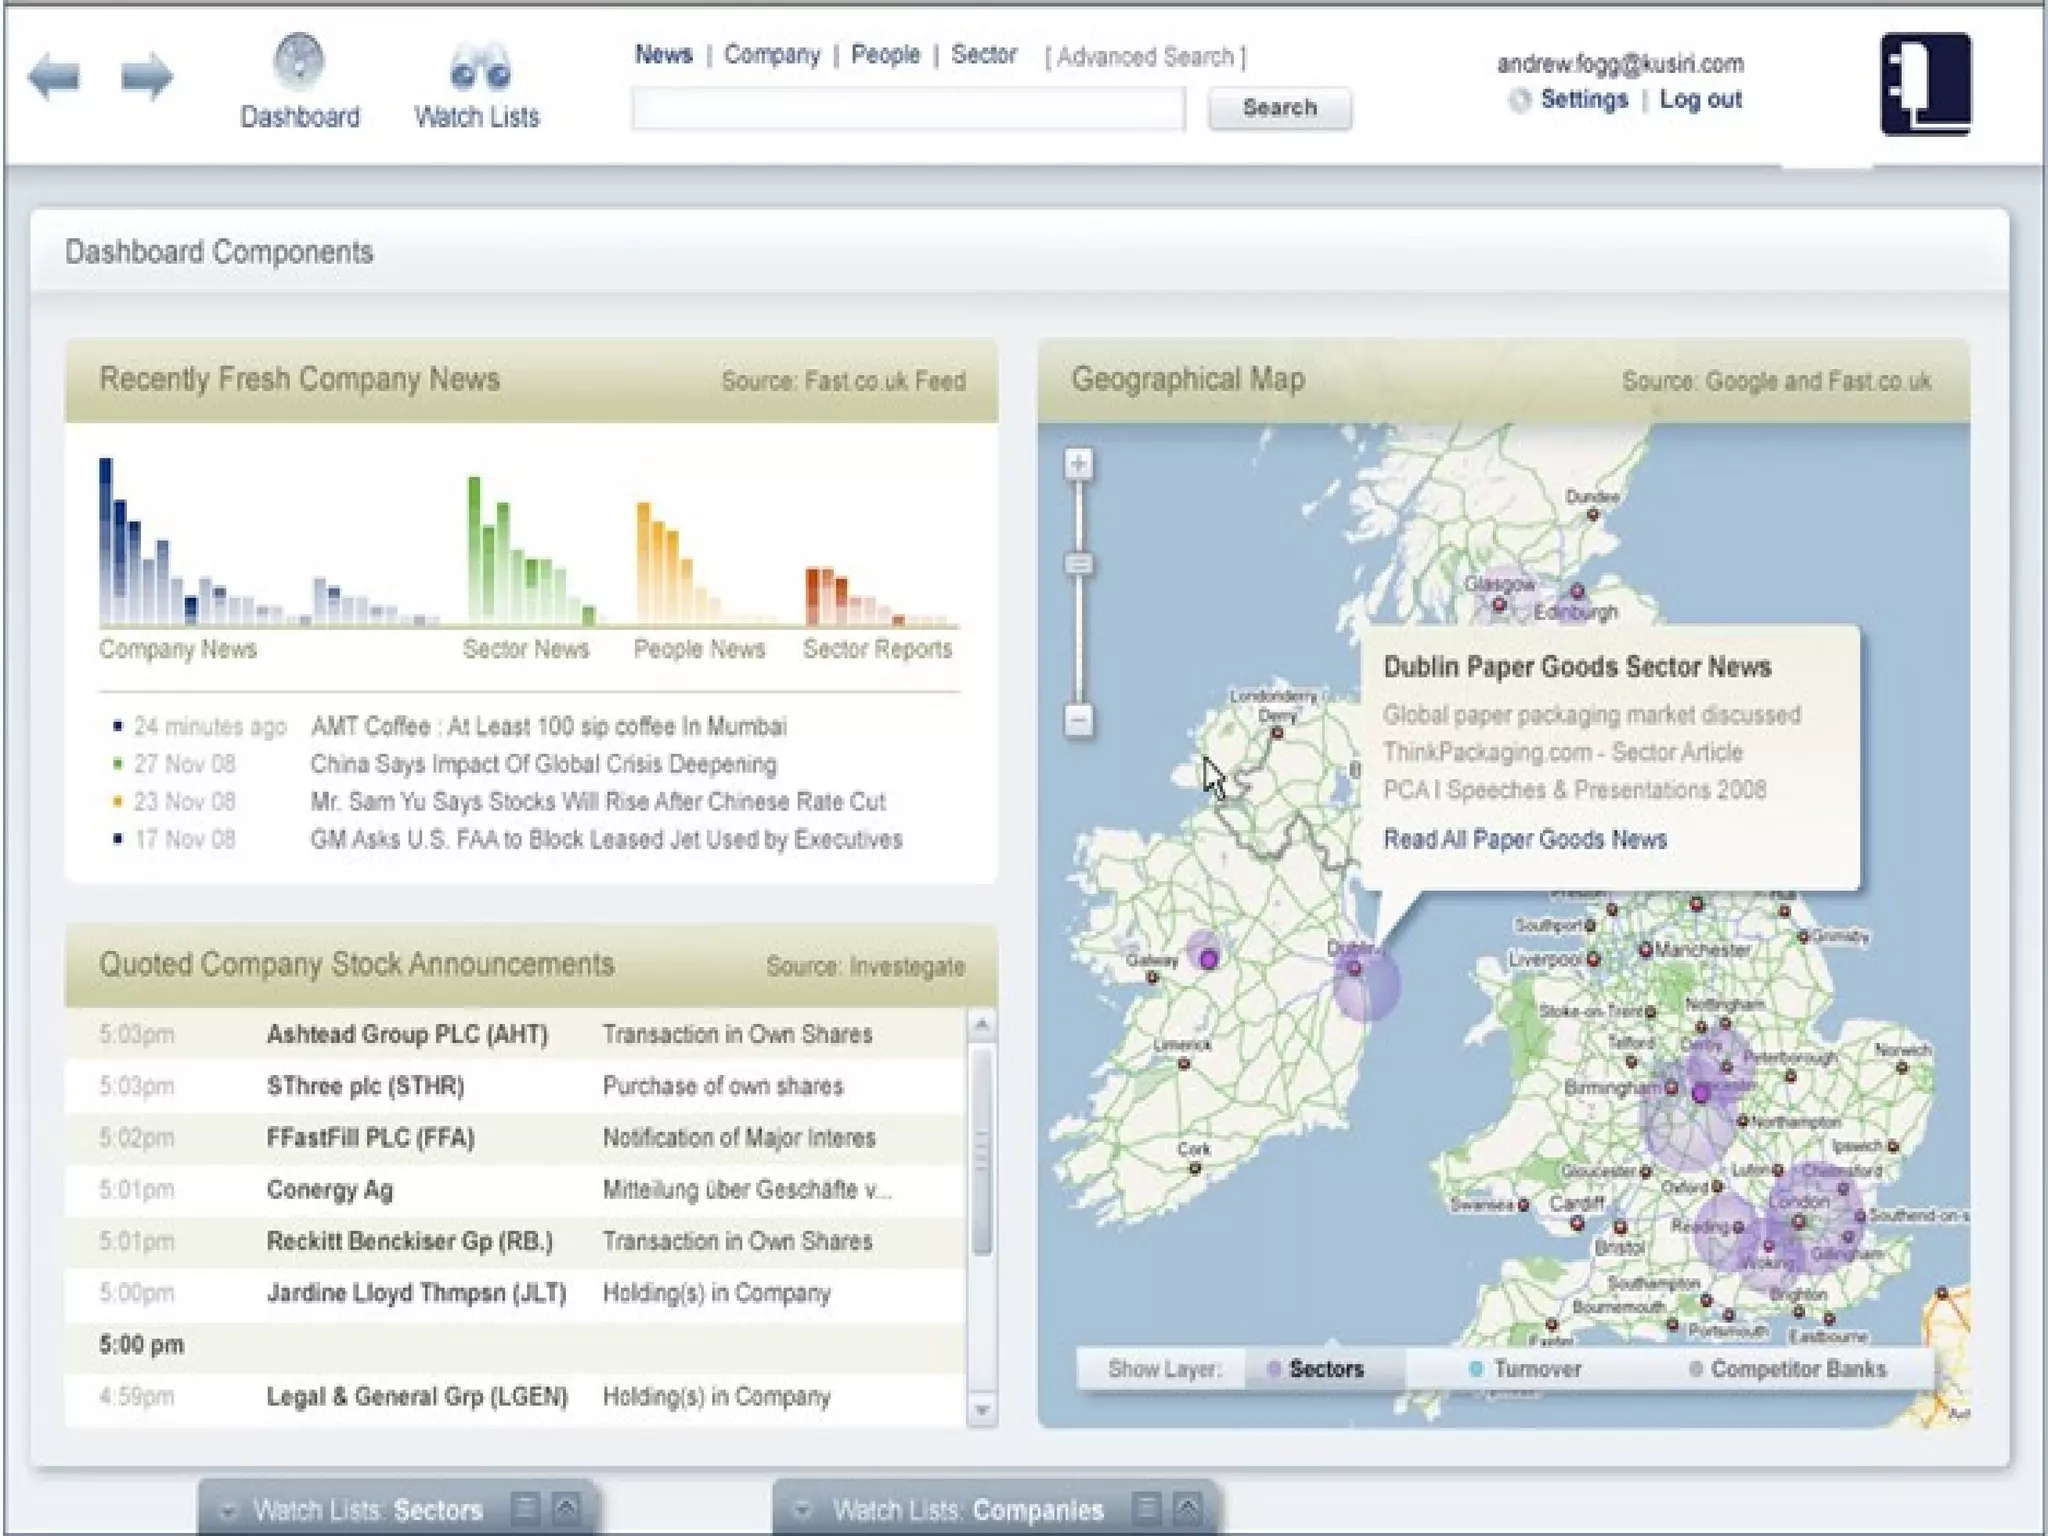This screenshot has width=2048, height=1536.
Task: Zoom in on the map
Action: (1078, 464)
